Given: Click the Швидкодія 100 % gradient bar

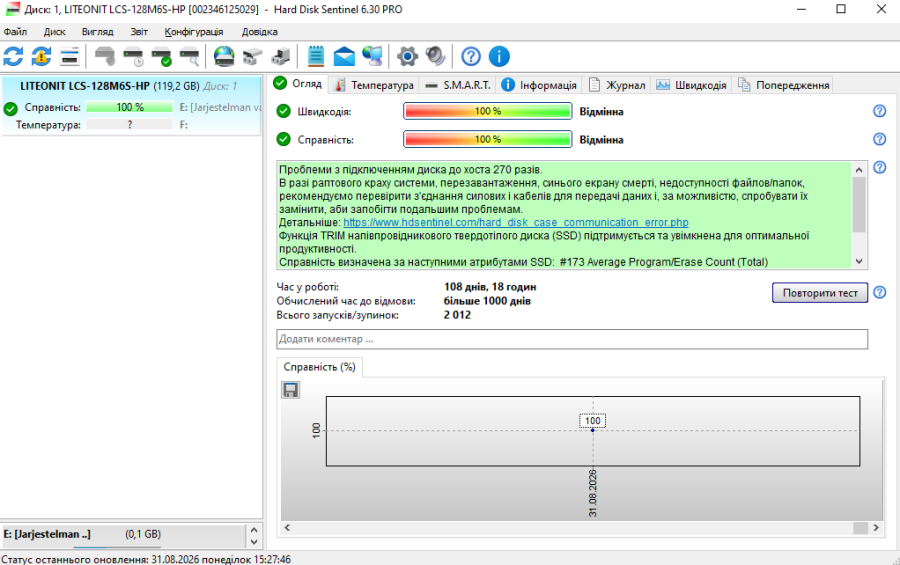Looking at the screenshot, I should pyautogui.click(x=487, y=111).
